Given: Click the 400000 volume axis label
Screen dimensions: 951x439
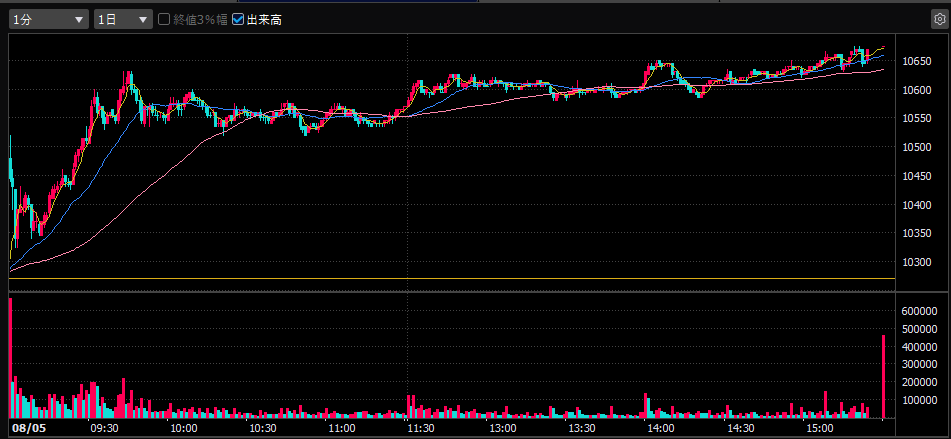Looking at the screenshot, I should point(919,347).
